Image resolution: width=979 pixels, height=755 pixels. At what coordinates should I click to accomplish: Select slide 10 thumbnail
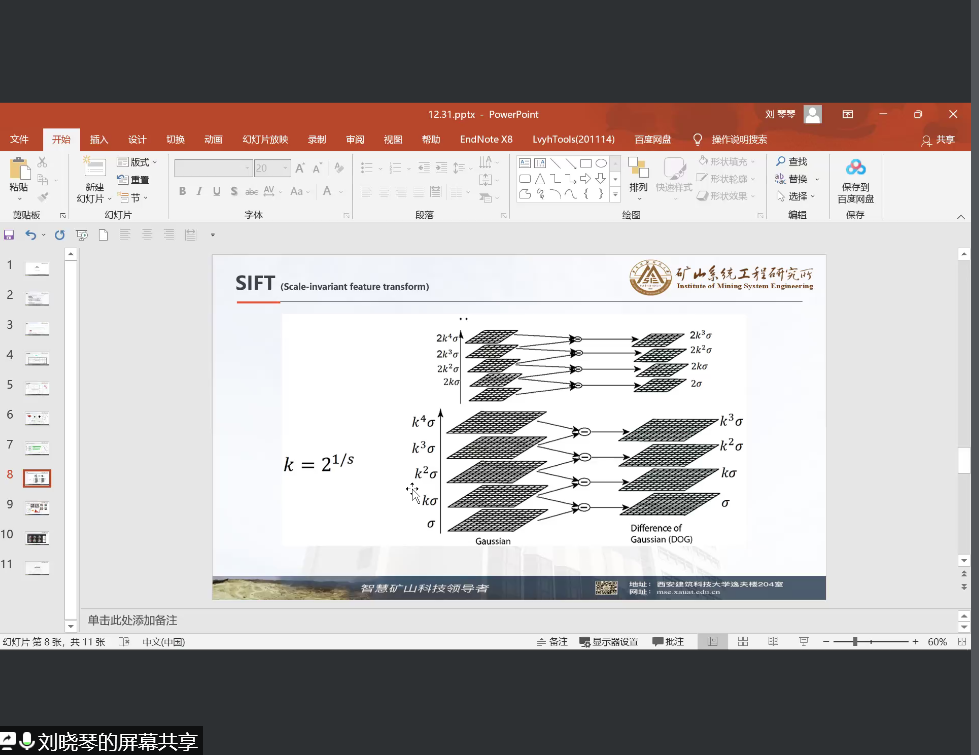(37, 538)
